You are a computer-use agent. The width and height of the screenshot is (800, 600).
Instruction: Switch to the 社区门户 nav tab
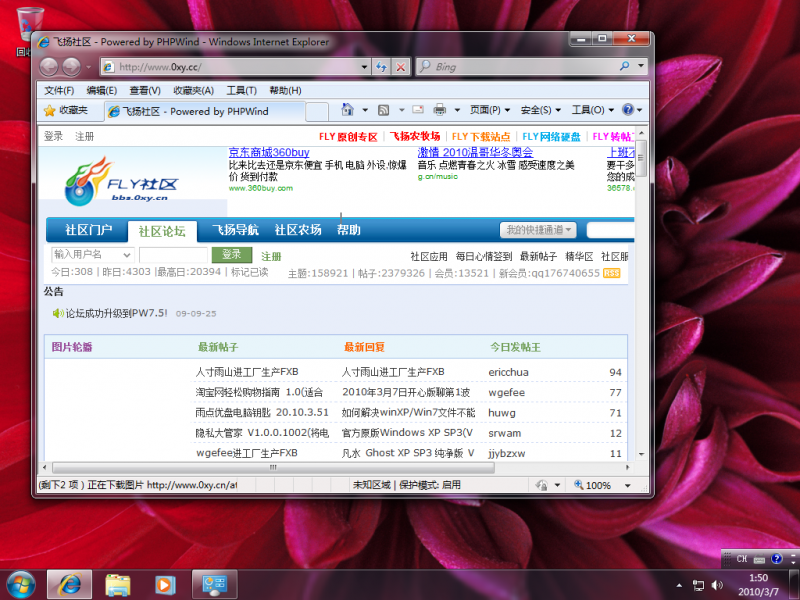[88, 230]
